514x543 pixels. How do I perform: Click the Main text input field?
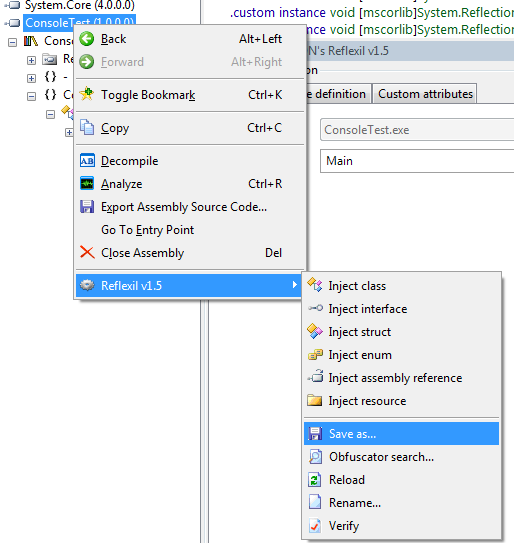tap(417, 161)
